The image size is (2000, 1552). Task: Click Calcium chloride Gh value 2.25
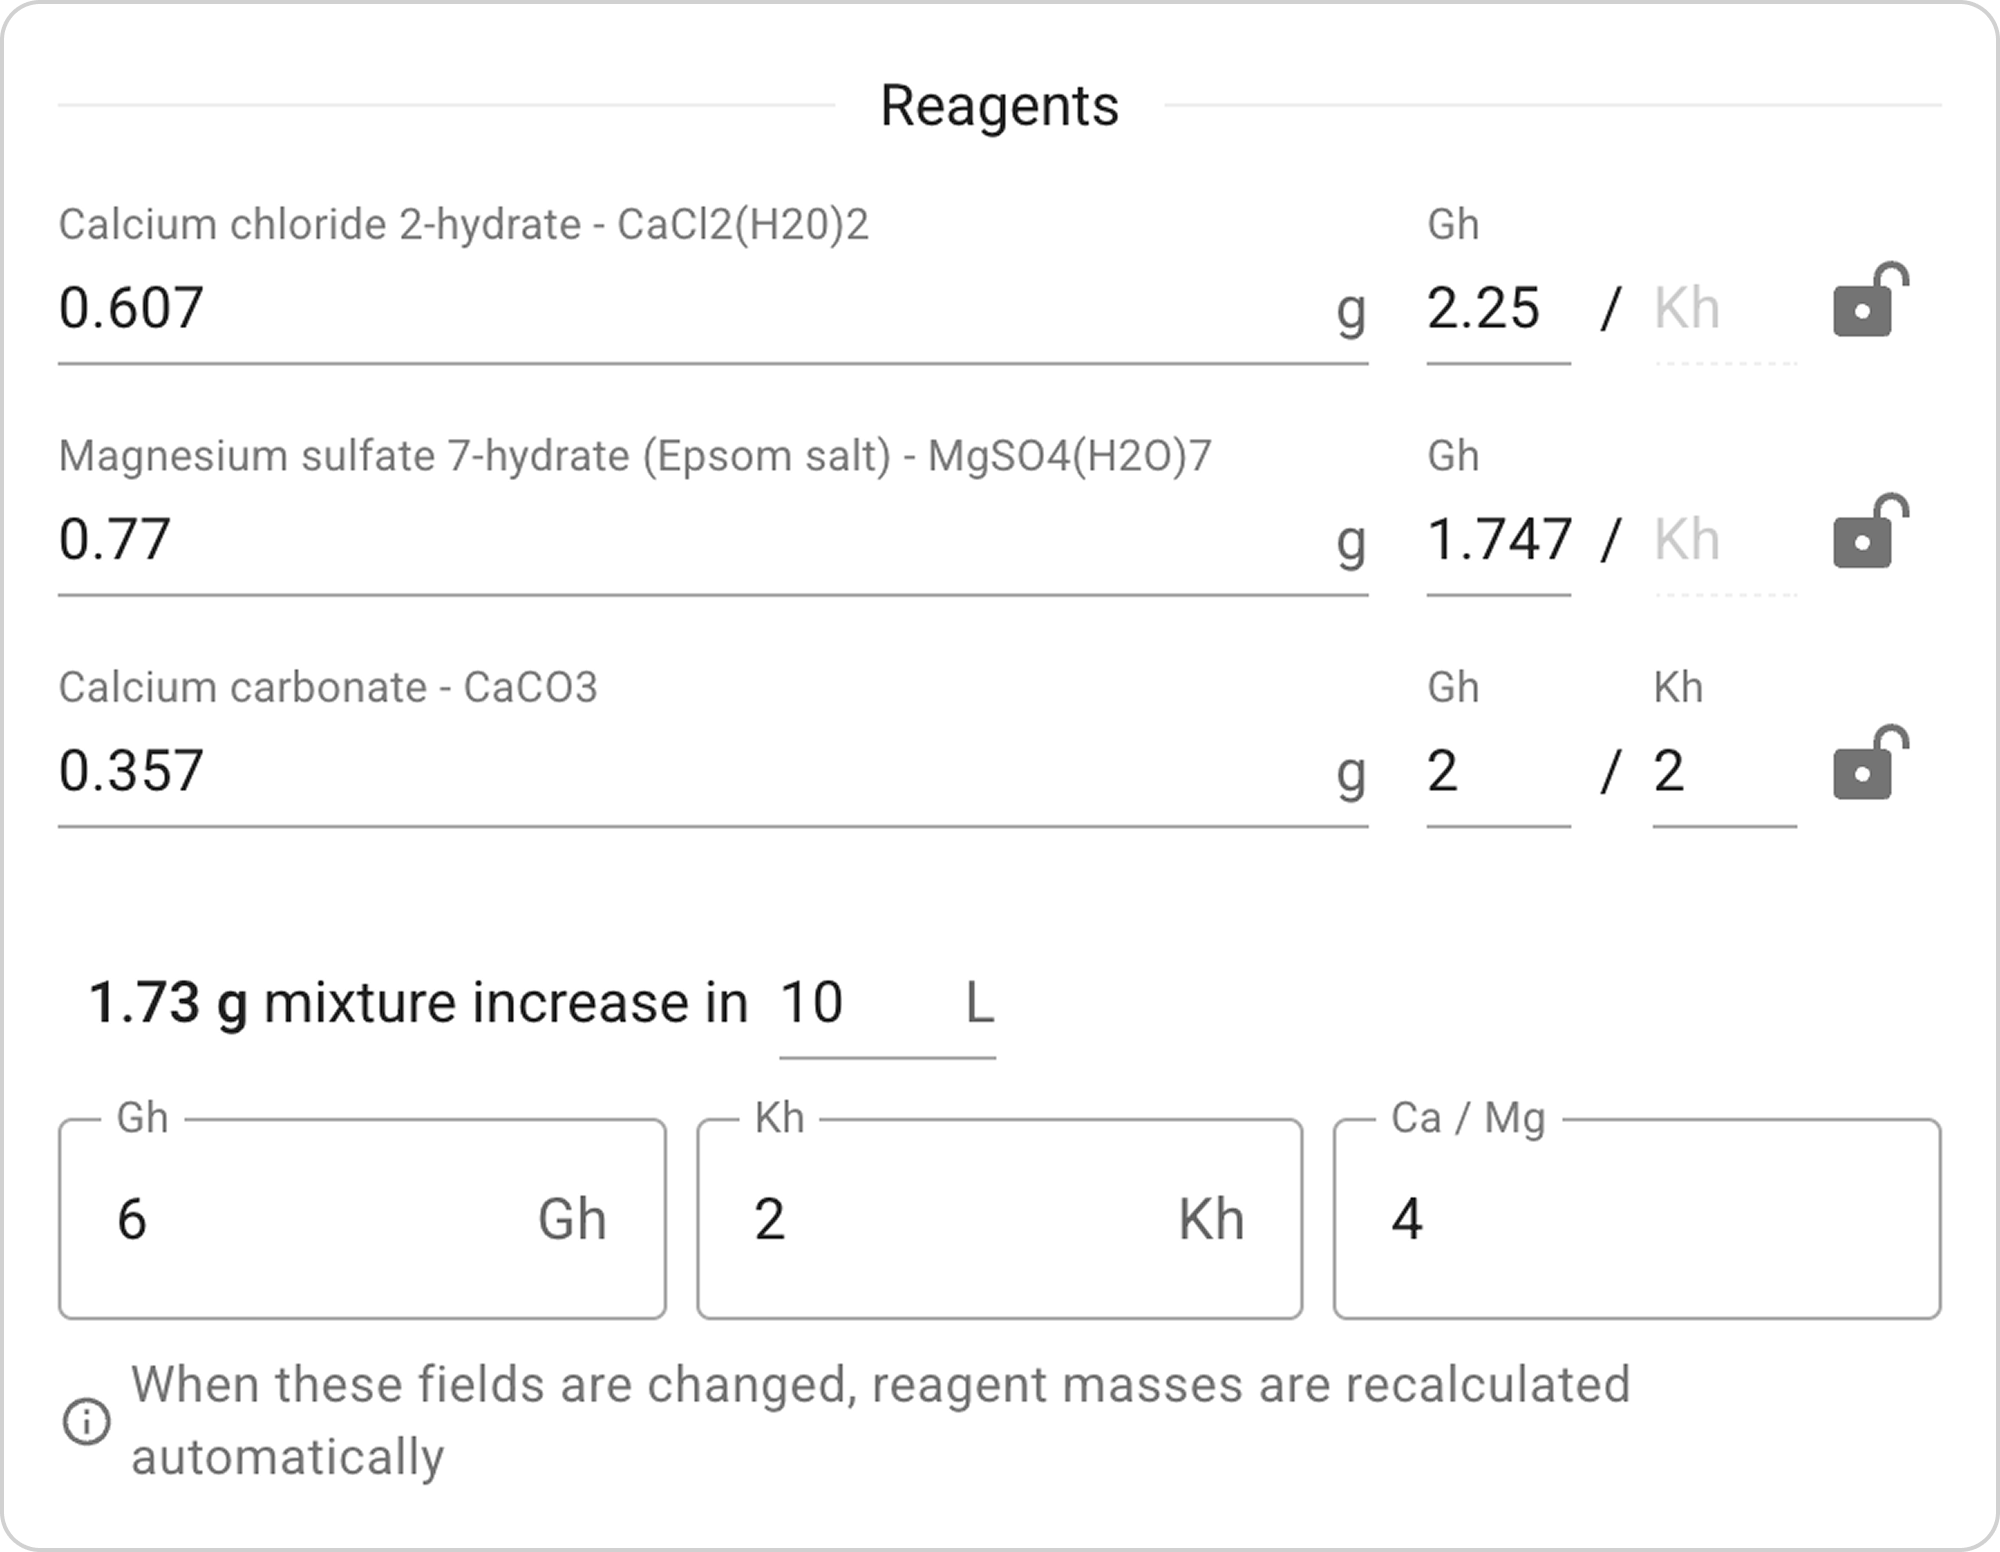click(x=1496, y=308)
